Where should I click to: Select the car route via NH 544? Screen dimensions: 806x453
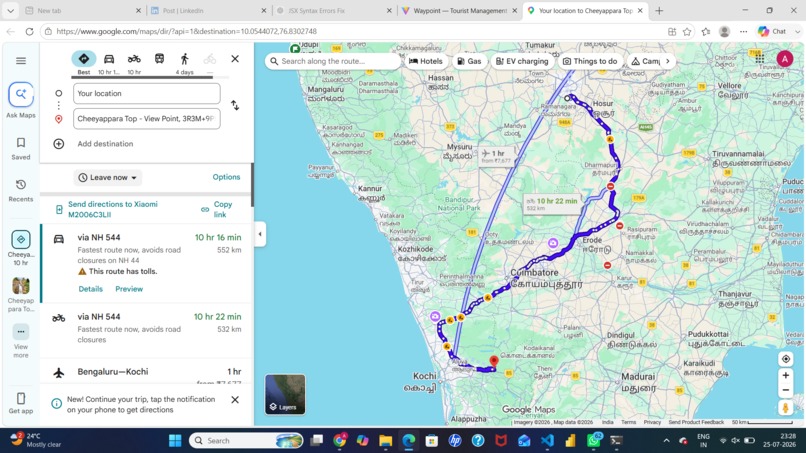(146, 263)
